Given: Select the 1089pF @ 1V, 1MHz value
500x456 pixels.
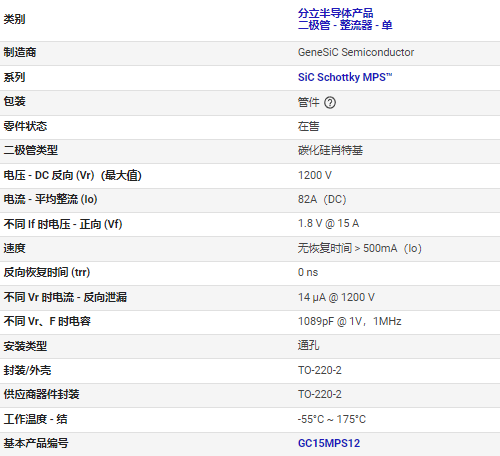Looking at the screenshot, I should coord(349,321).
